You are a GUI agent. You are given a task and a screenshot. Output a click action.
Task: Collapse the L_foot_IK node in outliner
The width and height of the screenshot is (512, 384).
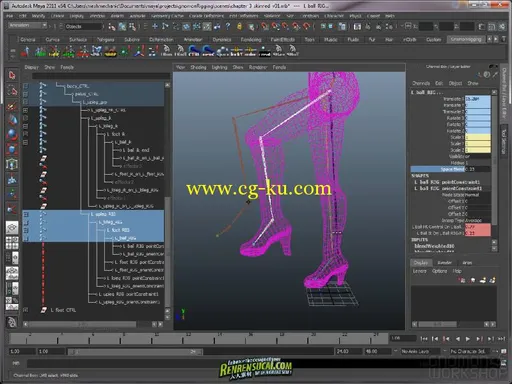pos(26,134)
